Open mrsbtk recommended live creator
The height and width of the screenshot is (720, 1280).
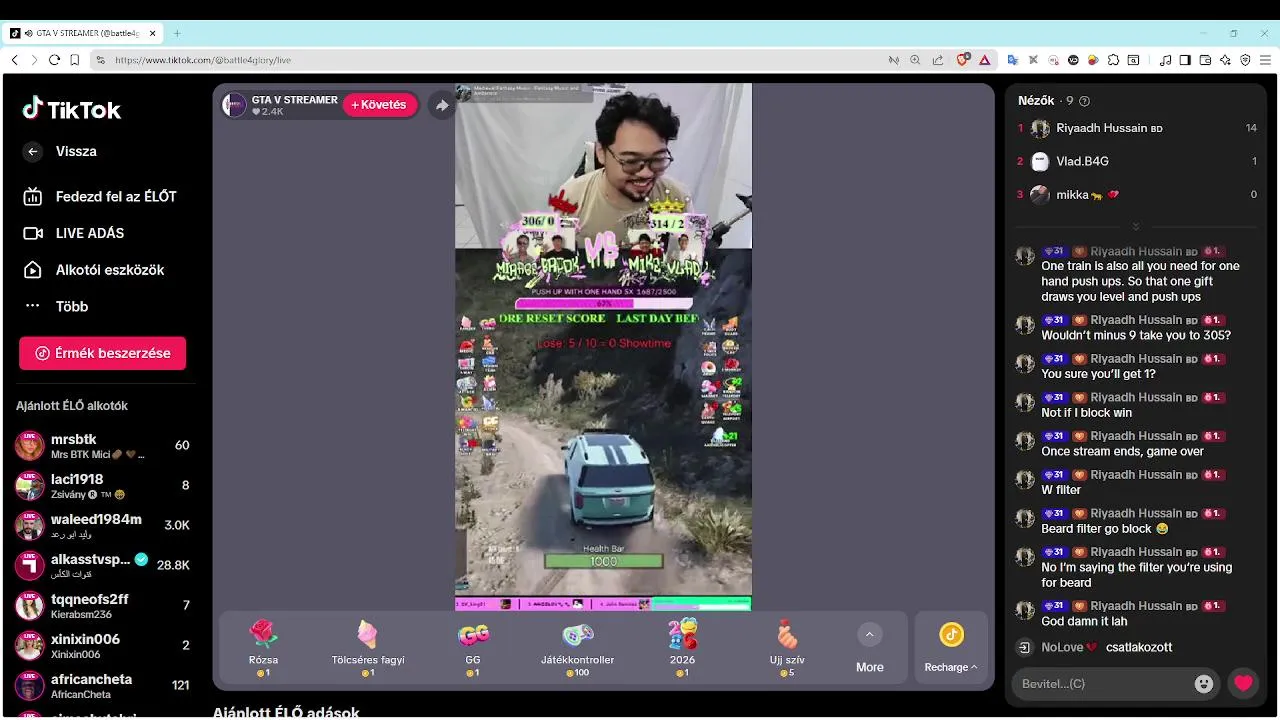(103, 446)
